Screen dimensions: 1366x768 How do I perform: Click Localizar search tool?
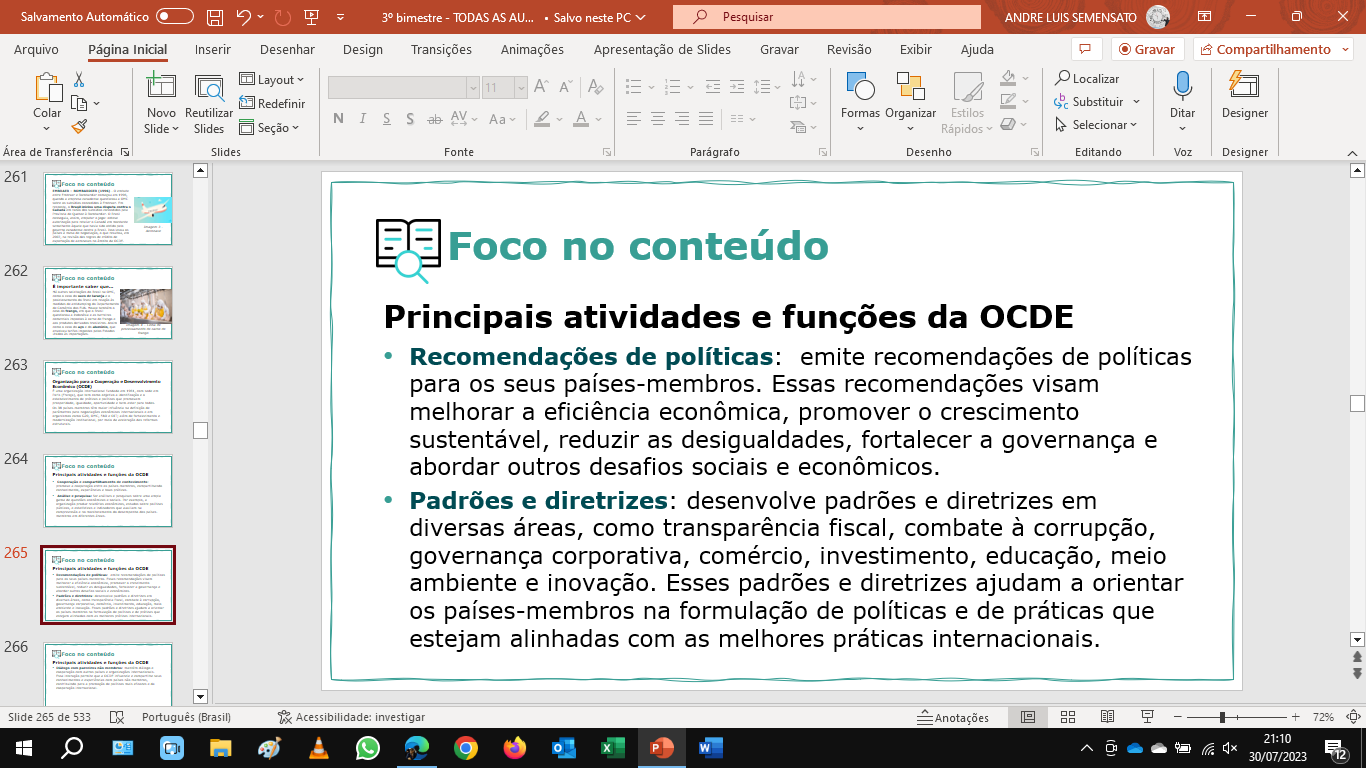[1087, 78]
